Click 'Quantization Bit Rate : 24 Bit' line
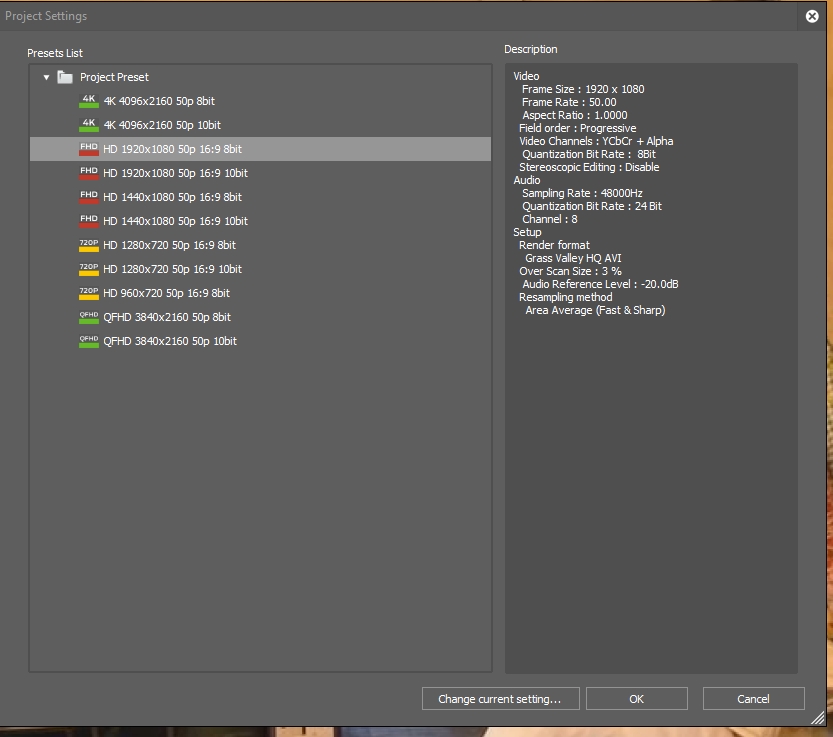 [x=592, y=206]
